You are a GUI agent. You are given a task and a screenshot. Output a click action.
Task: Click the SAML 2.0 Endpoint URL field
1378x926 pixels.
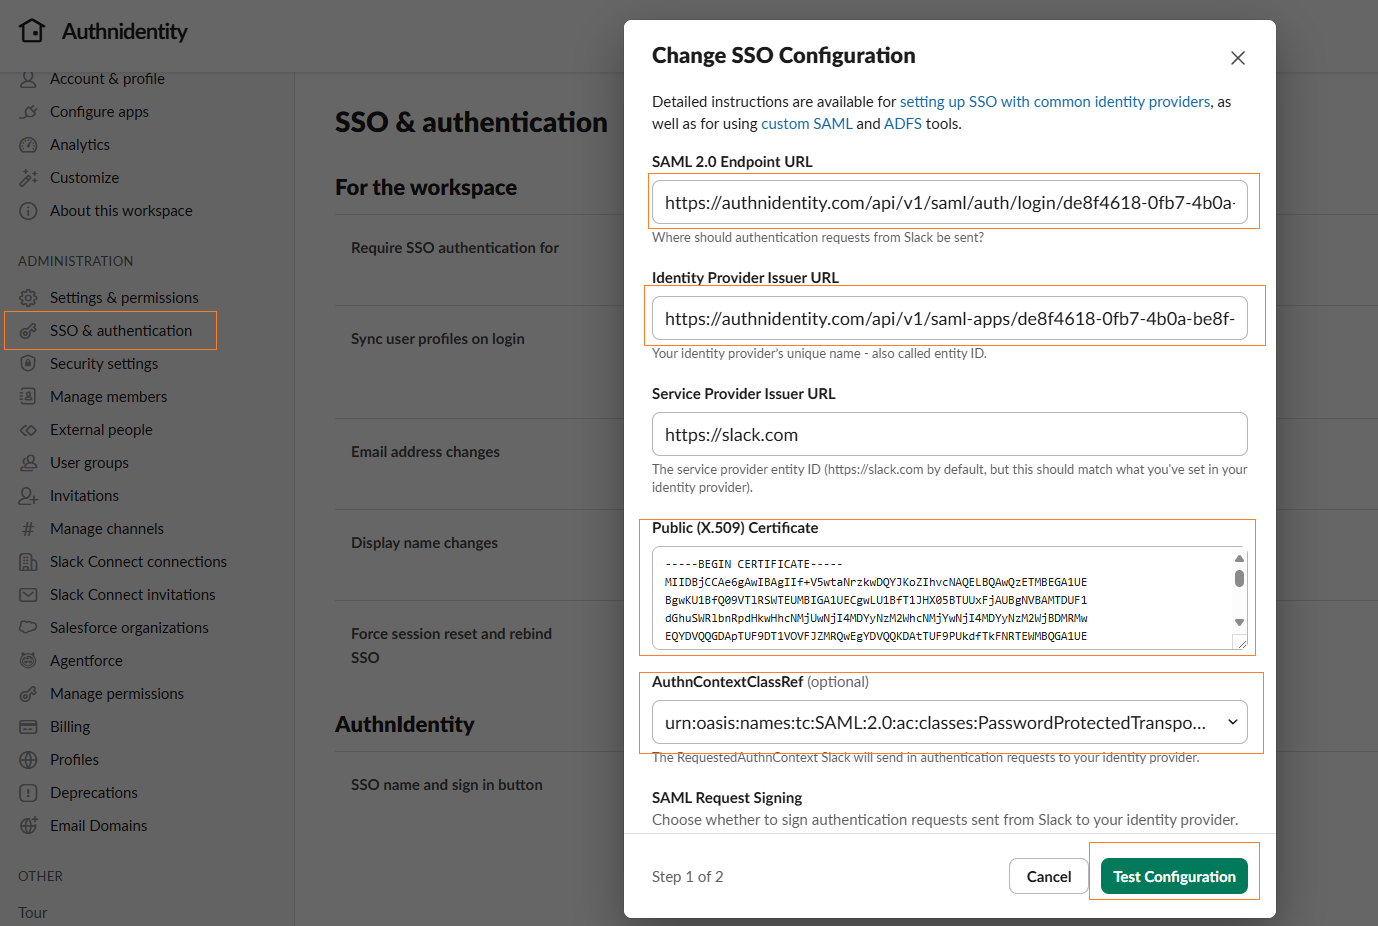pyautogui.click(x=949, y=202)
